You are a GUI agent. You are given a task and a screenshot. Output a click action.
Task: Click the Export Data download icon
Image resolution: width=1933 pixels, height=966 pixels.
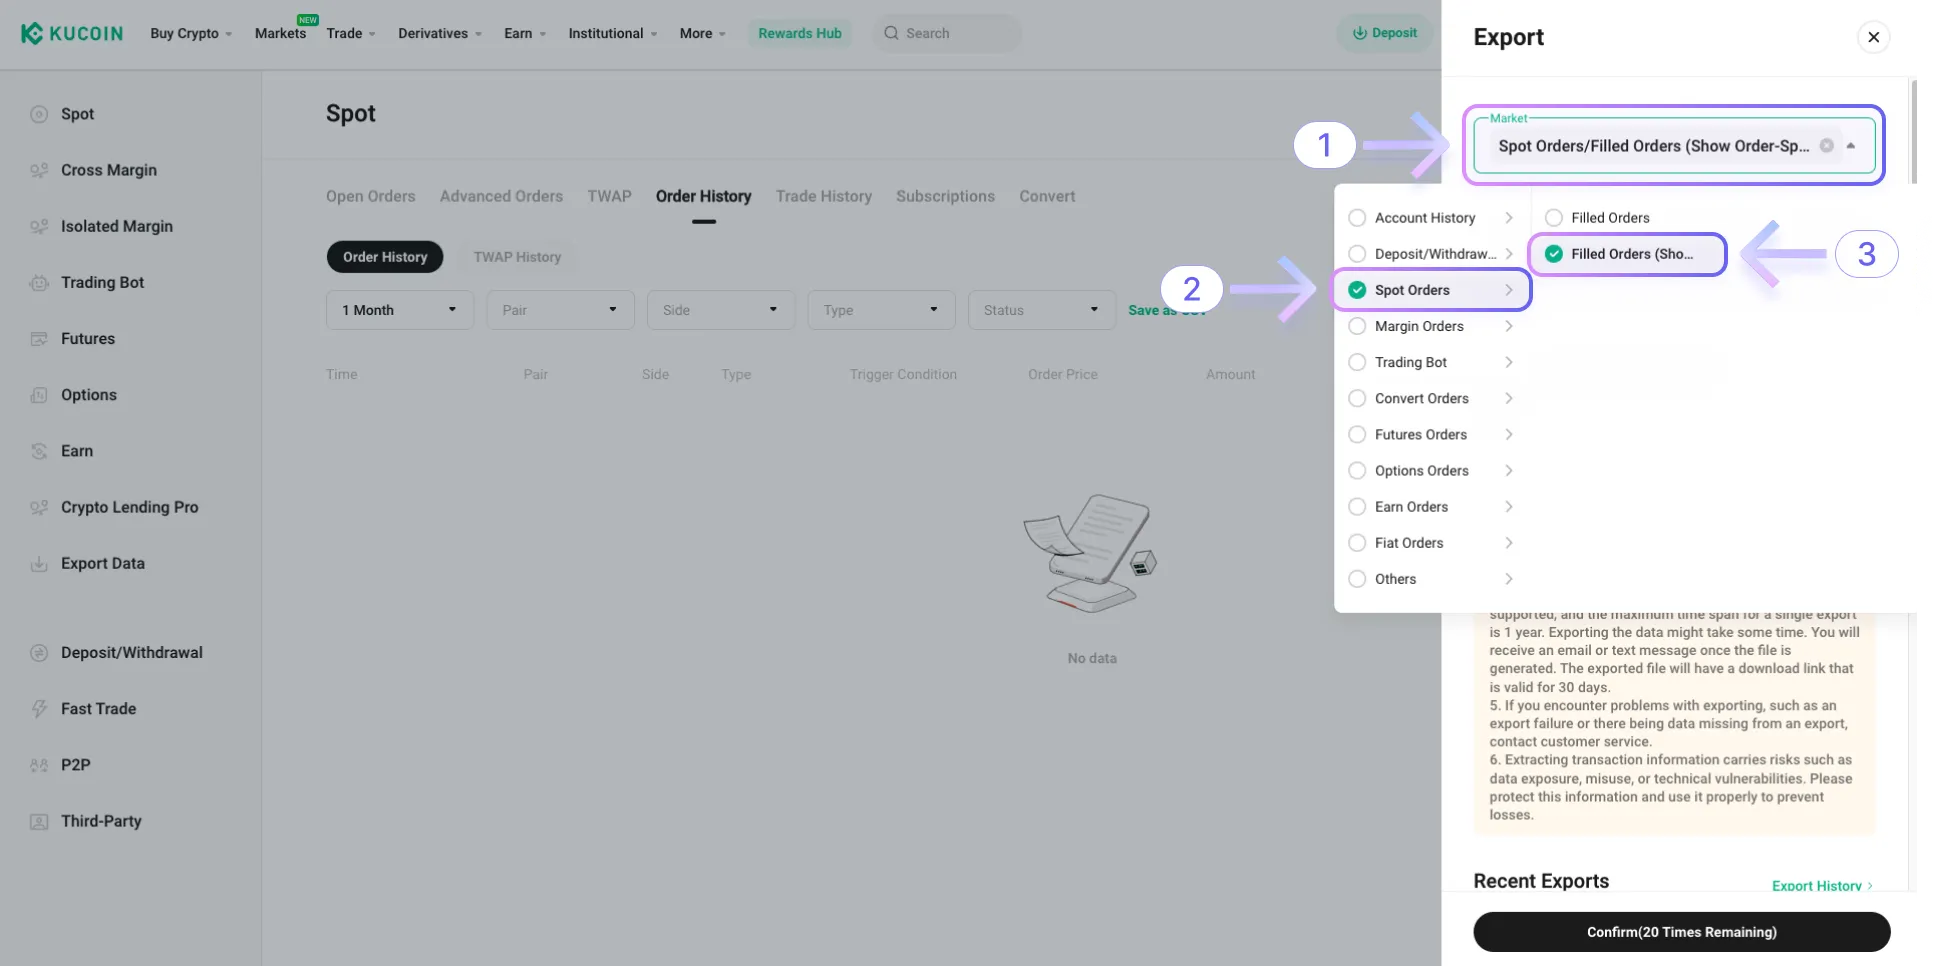tap(39, 563)
